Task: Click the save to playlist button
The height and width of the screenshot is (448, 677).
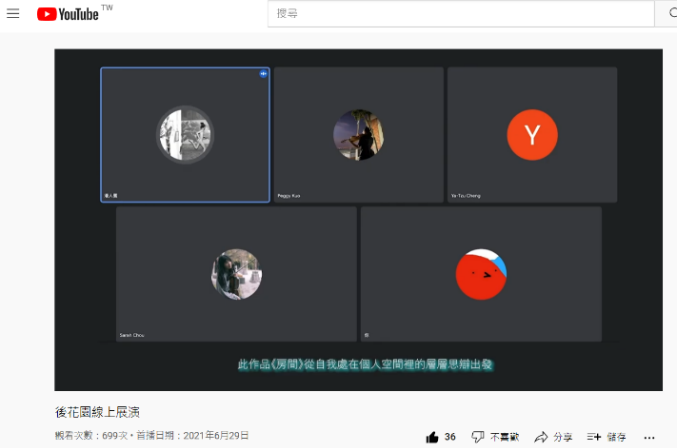Action: (606, 437)
